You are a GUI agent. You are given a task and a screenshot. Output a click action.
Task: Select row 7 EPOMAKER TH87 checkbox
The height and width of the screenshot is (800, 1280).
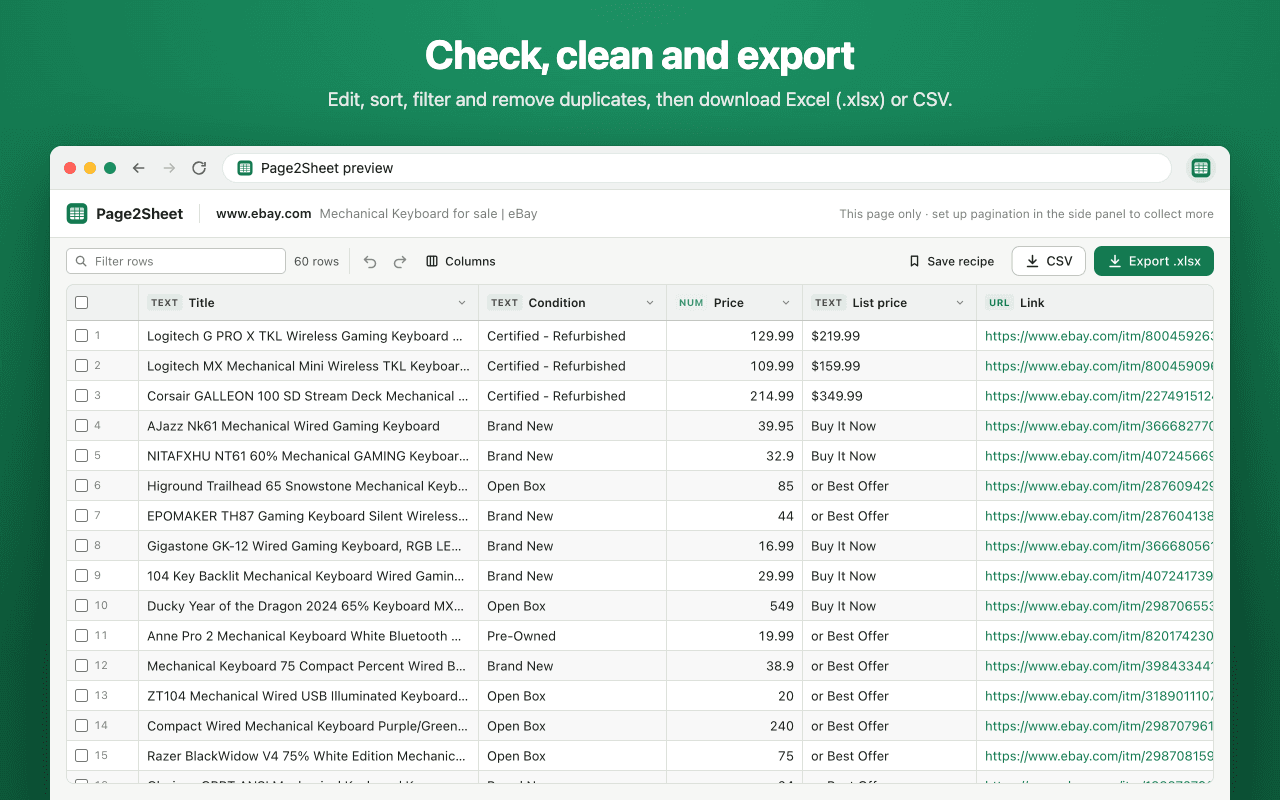(82, 516)
